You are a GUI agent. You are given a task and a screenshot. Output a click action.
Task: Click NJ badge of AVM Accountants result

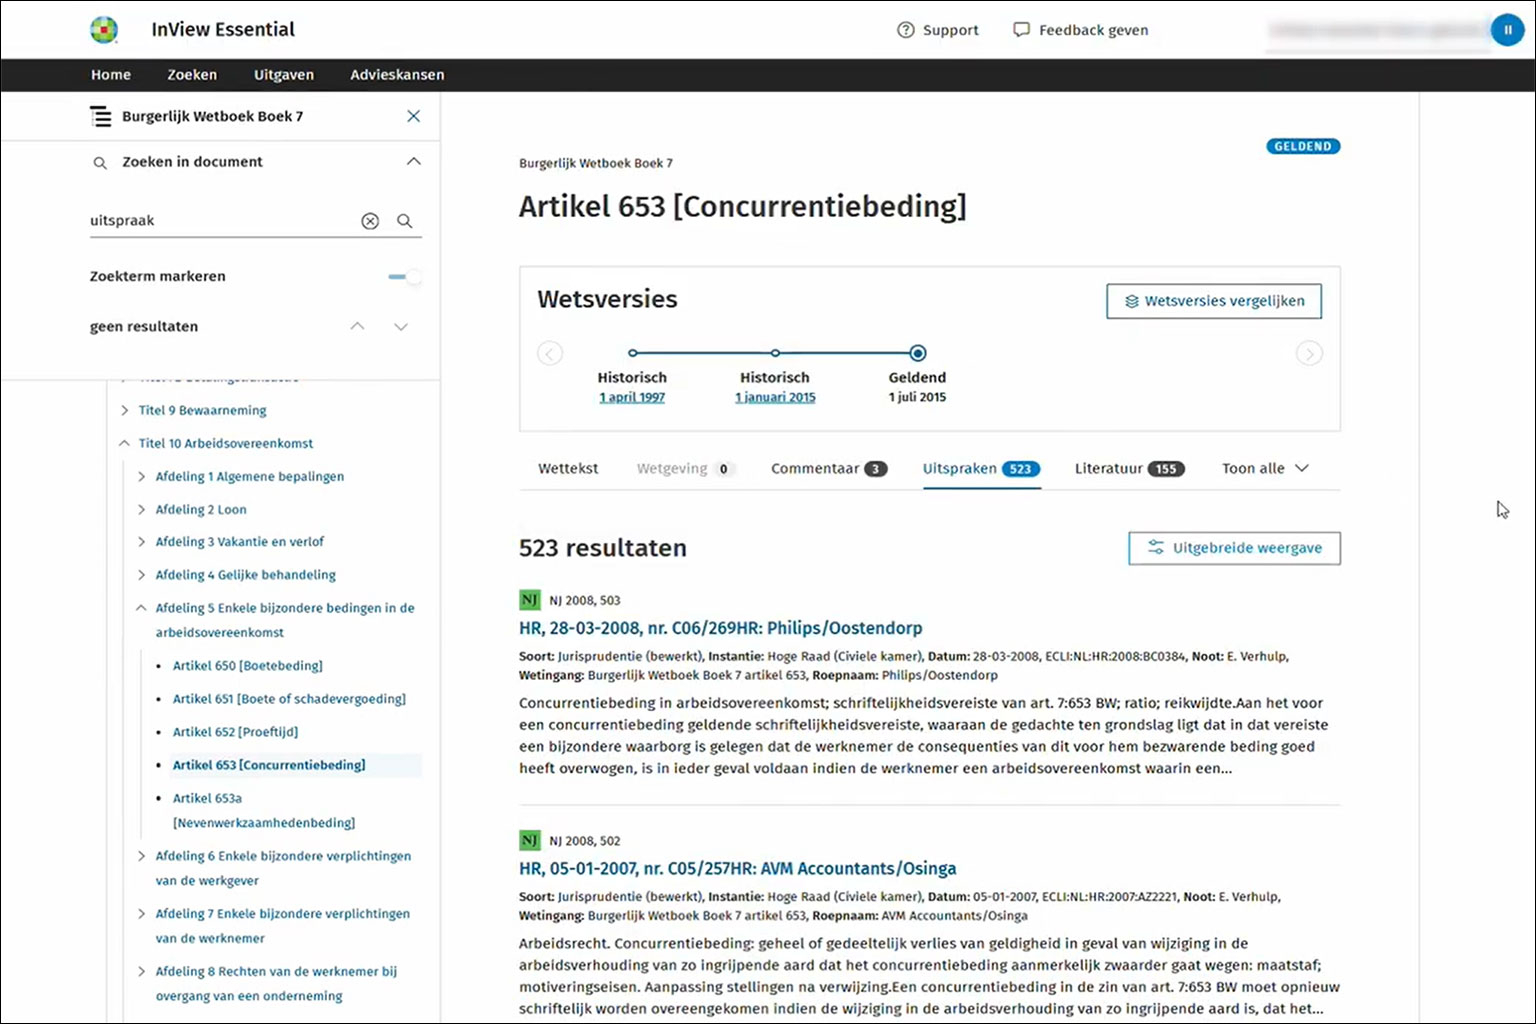click(529, 840)
